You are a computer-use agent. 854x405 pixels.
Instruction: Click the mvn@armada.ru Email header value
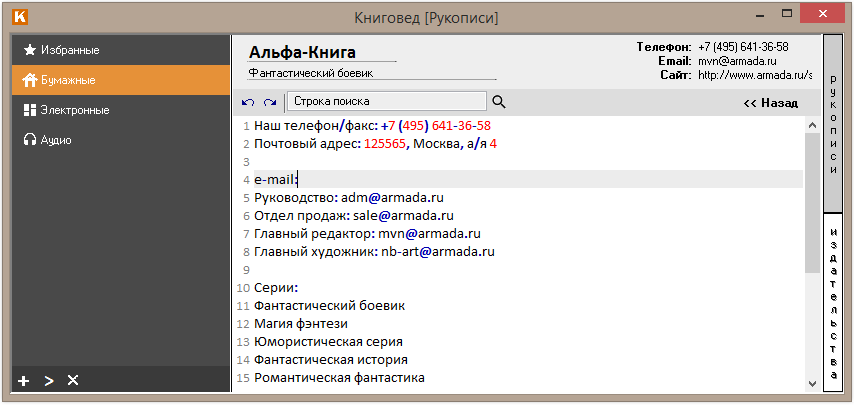737,61
